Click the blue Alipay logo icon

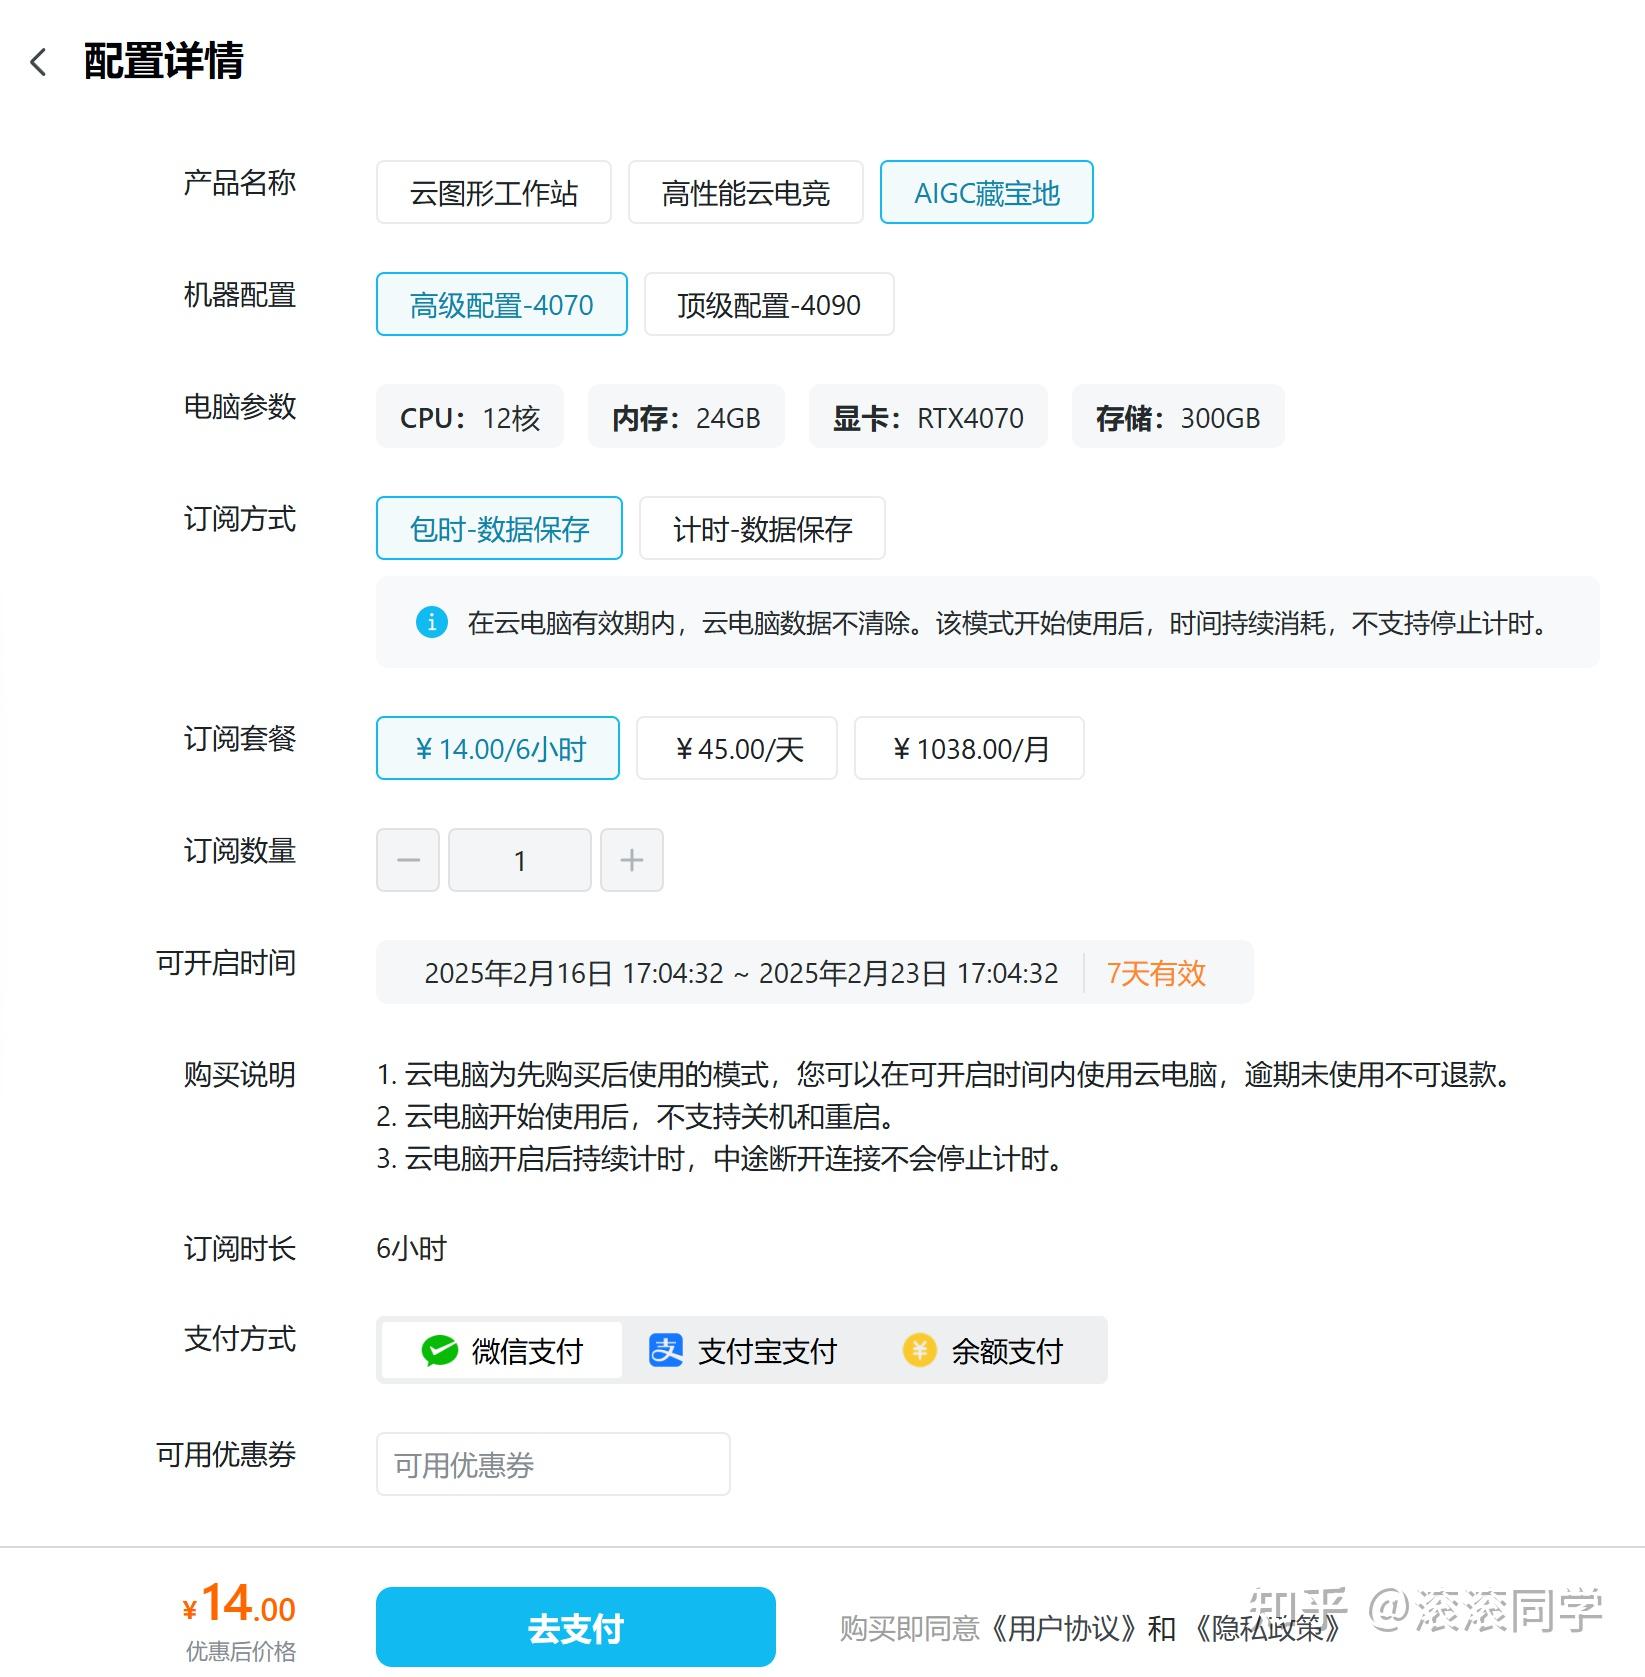click(668, 1349)
